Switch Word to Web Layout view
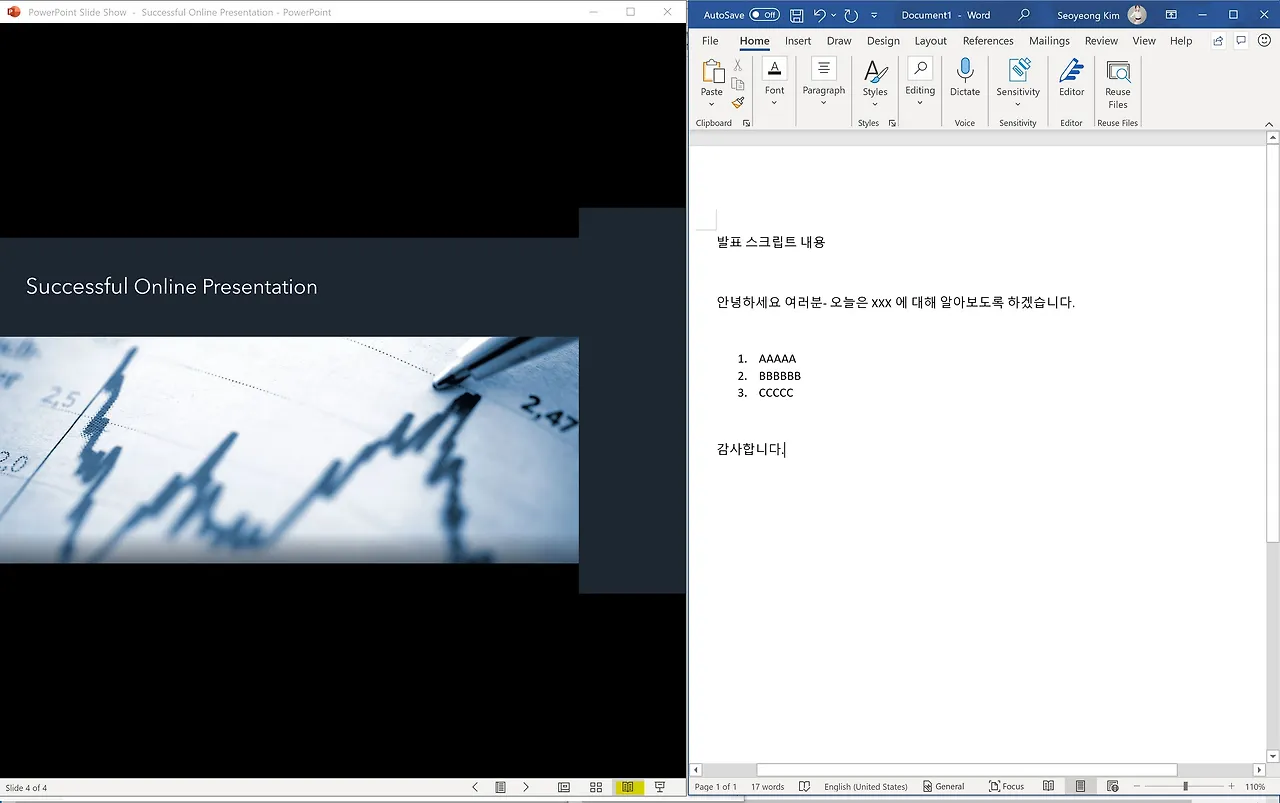1280x803 pixels. click(1113, 787)
